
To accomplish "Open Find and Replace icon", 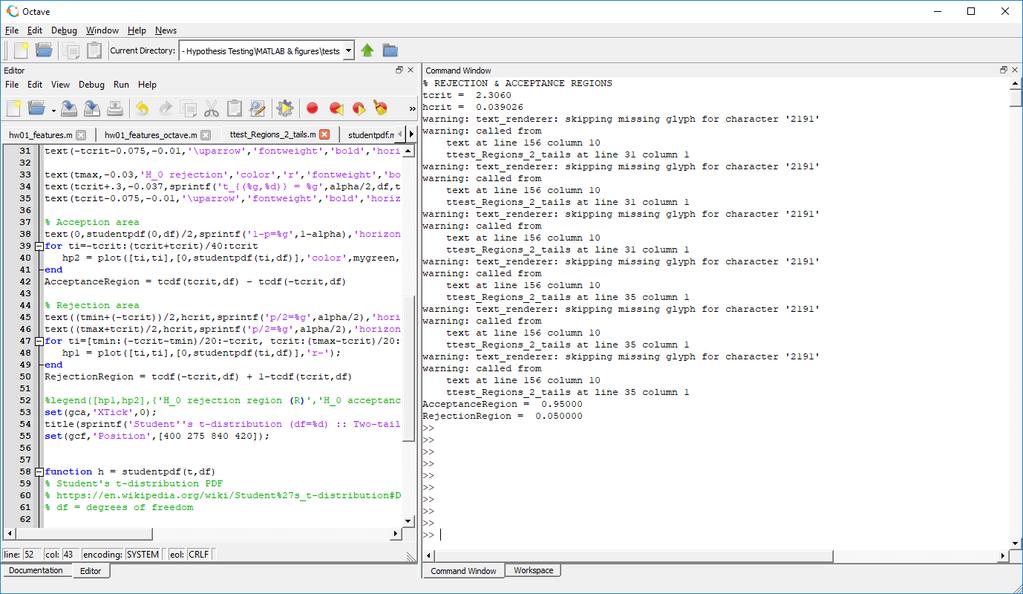I will click(x=258, y=108).
